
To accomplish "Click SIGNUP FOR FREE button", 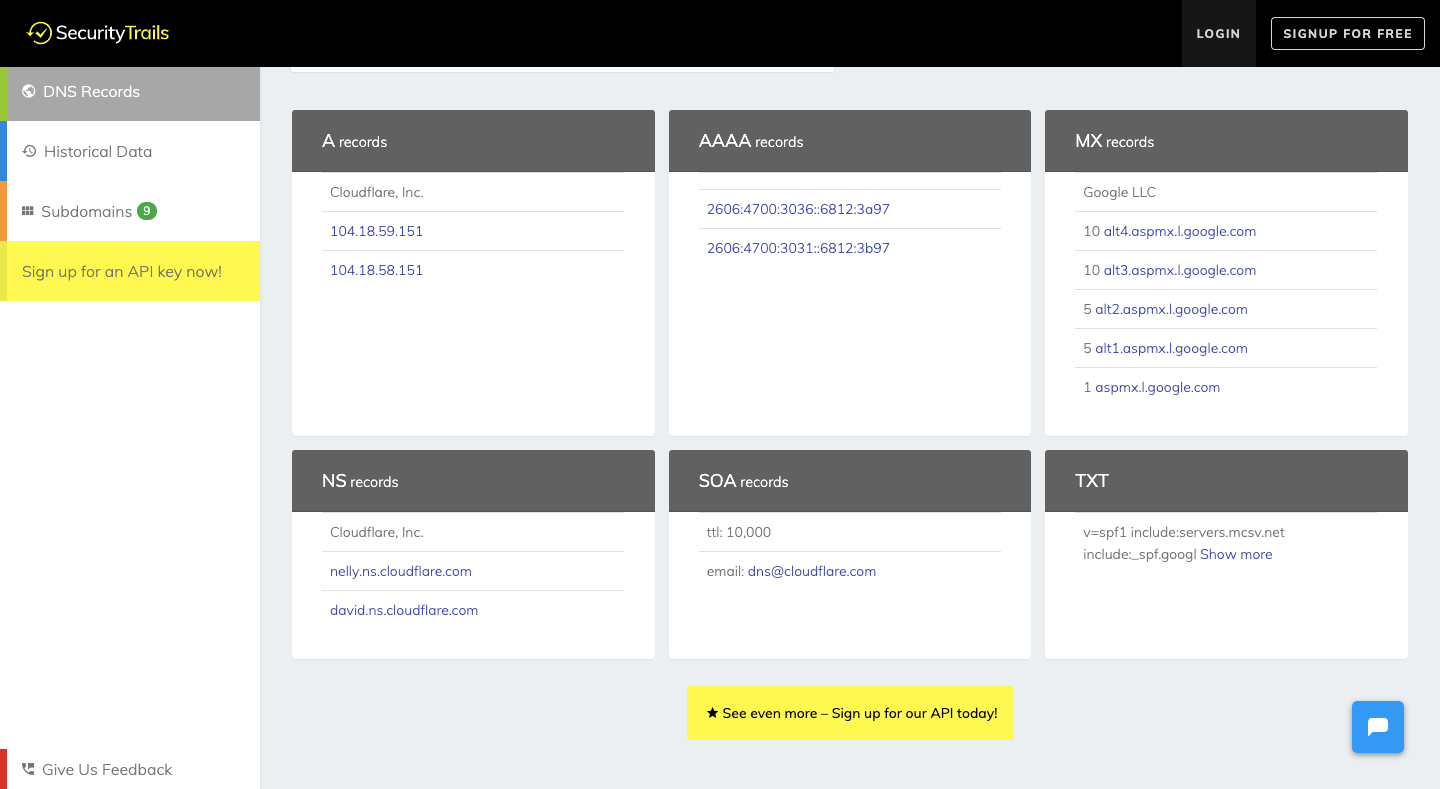I will tap(1347, 33).
